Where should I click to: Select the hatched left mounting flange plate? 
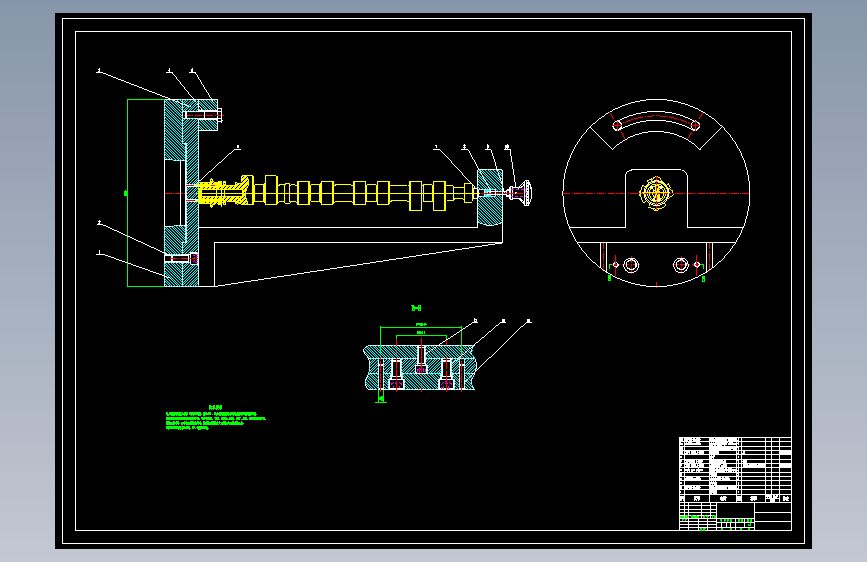click(181, 193)
